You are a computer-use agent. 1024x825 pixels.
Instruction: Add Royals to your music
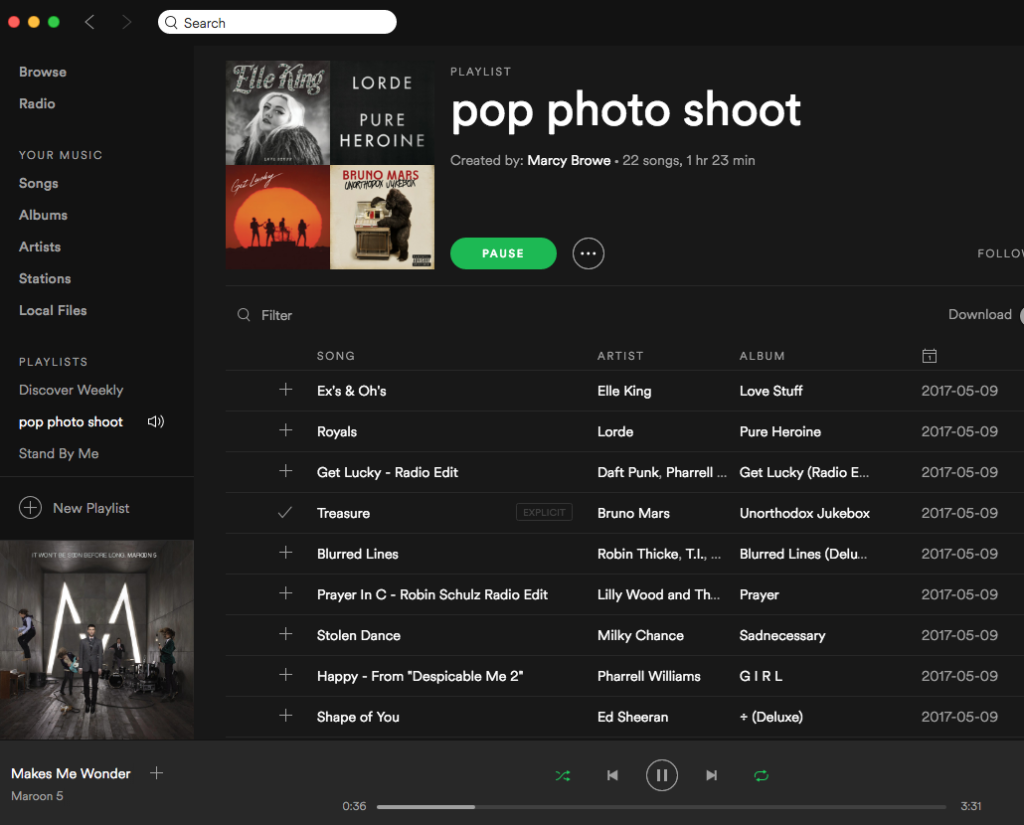click(285, 431)
